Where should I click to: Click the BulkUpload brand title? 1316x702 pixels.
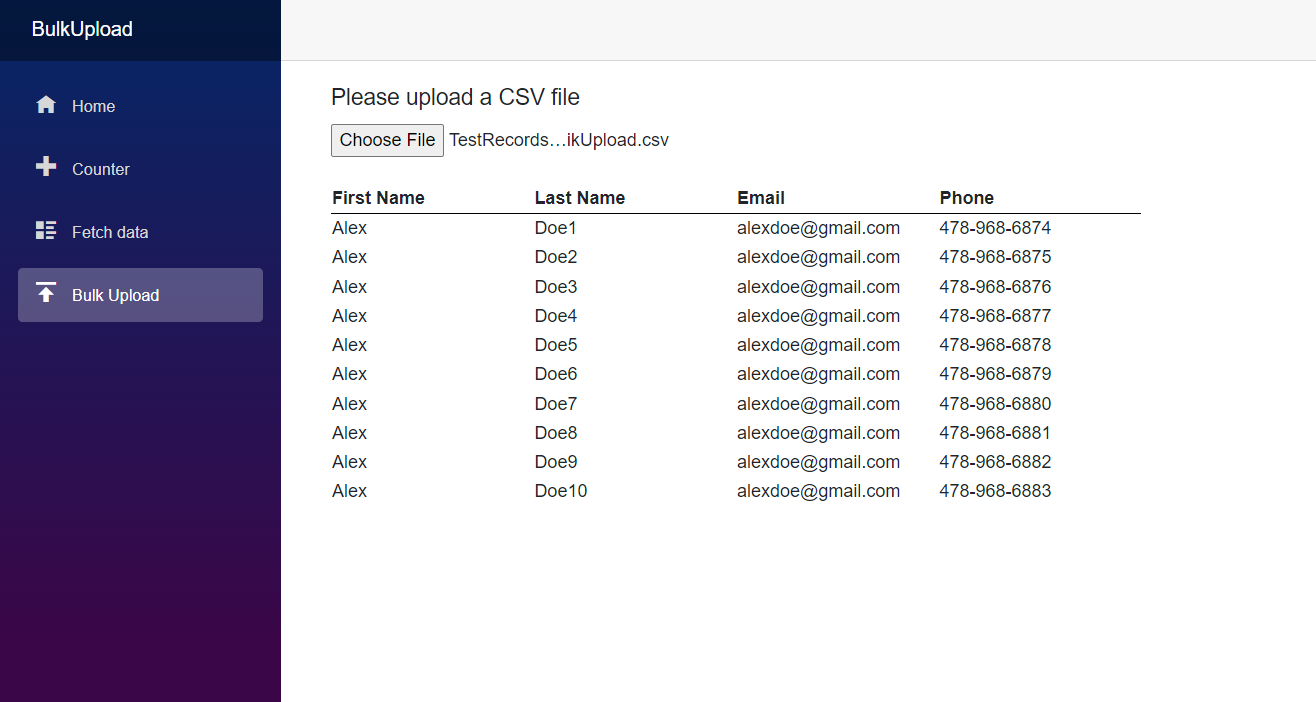point(82,29)
